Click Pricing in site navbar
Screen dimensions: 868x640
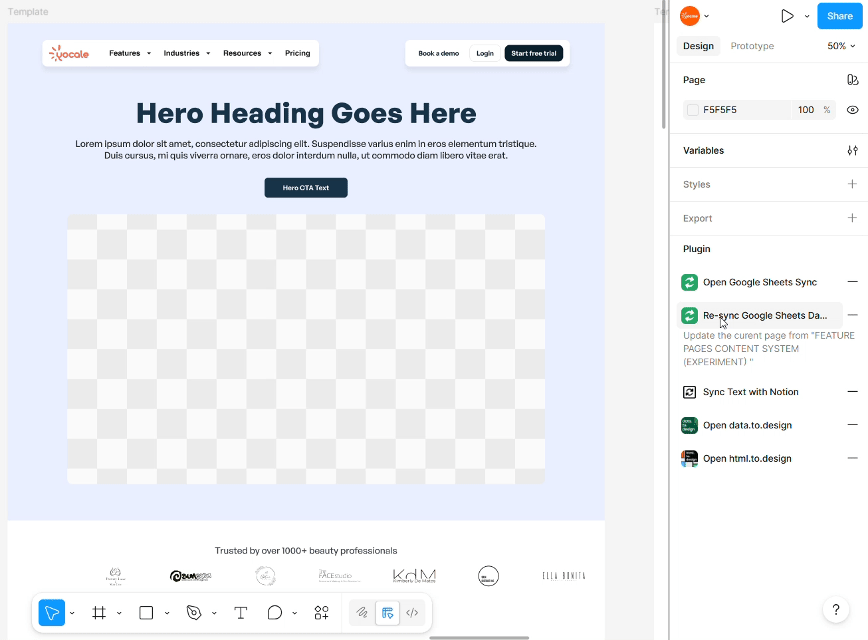pyautogui.click(x=297, y=53)
